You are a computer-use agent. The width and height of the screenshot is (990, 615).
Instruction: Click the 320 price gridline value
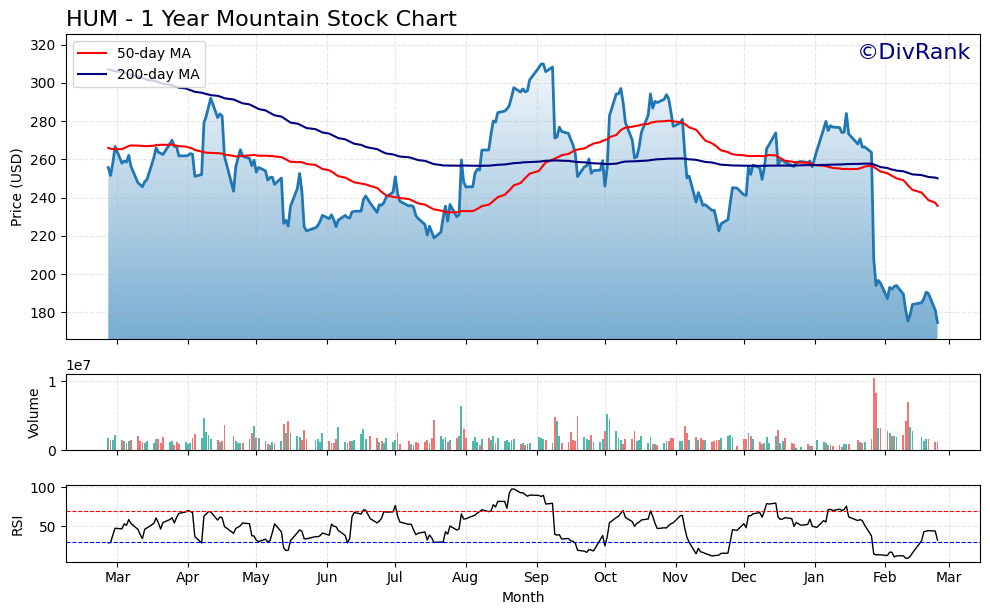pos(44,43)
